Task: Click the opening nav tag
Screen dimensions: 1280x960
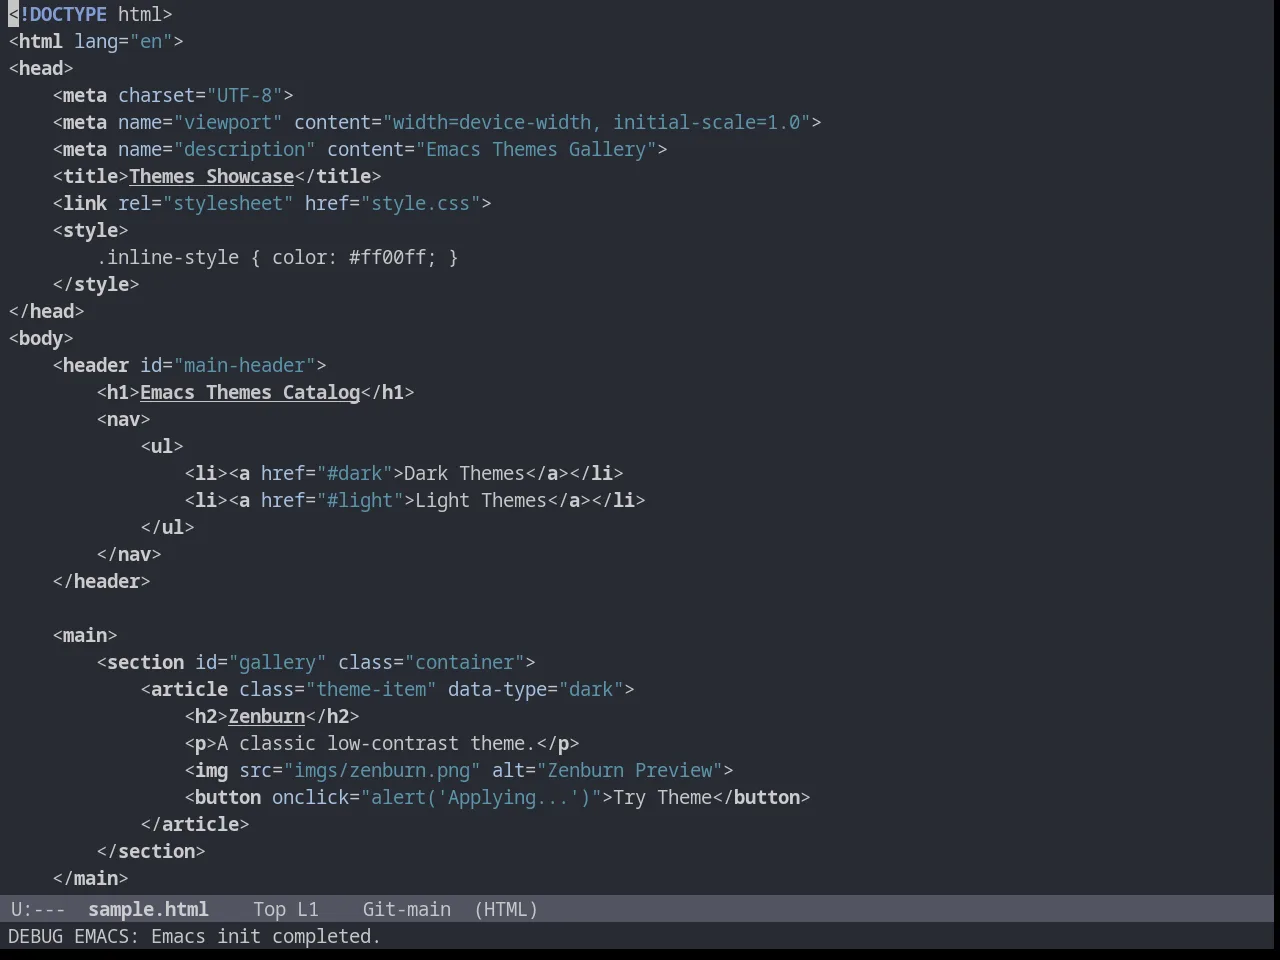Action: pos(124,419)
